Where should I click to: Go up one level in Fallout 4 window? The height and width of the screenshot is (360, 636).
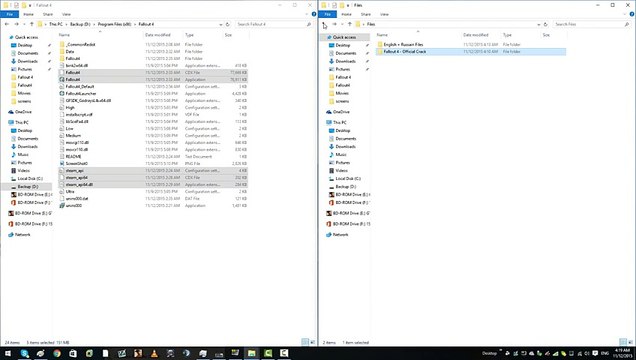(x=32, y=24)
